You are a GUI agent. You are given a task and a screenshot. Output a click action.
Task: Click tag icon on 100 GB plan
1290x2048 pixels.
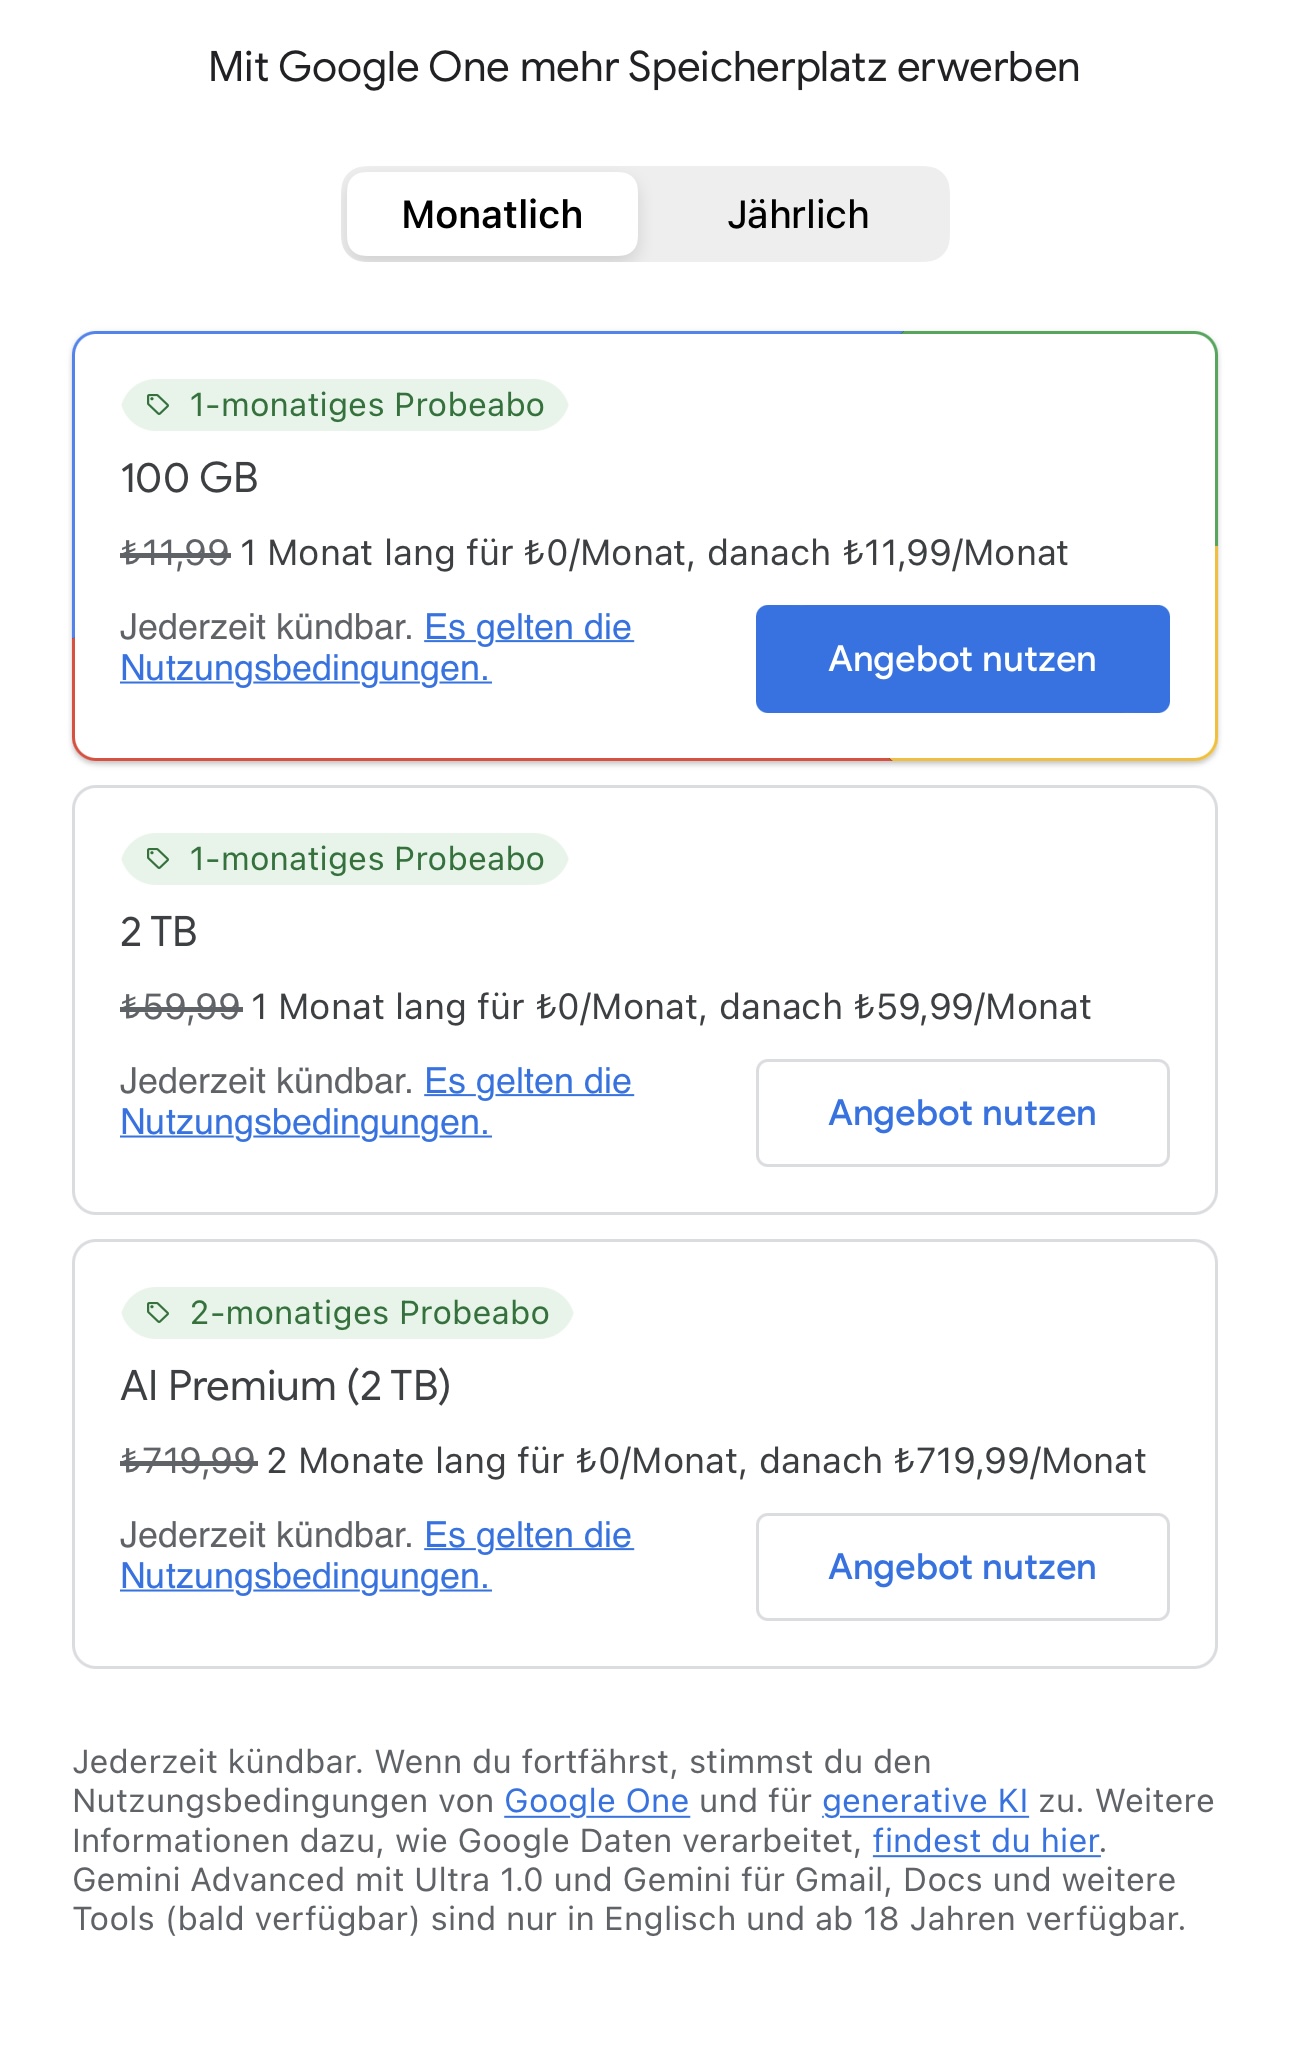158,405
